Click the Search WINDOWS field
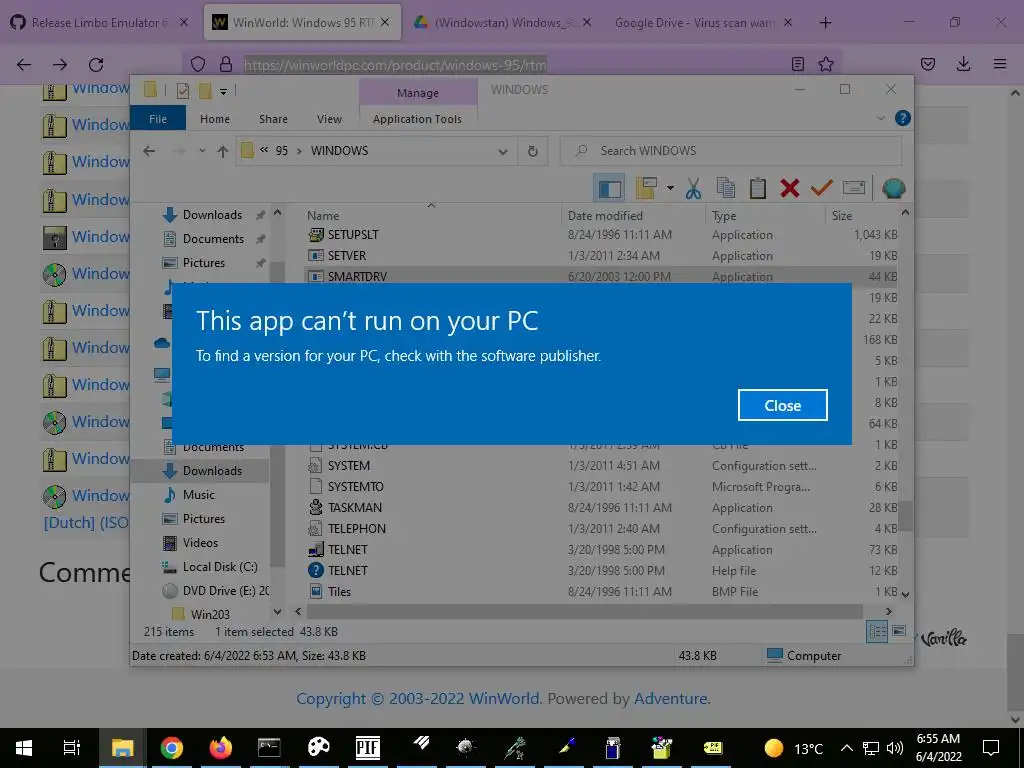This screenshot has width=1024, height=768. click(731, 151)
